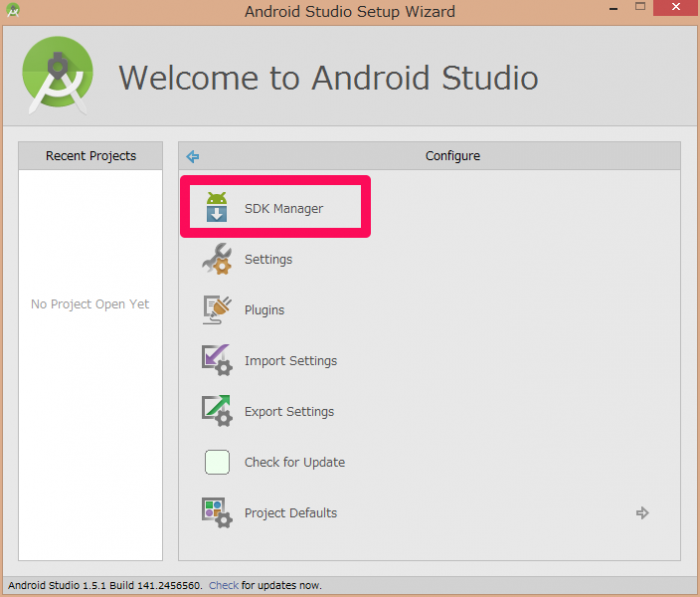Minimize the Setup Wizard window
The image size is (700, 597).
point(614,9)
